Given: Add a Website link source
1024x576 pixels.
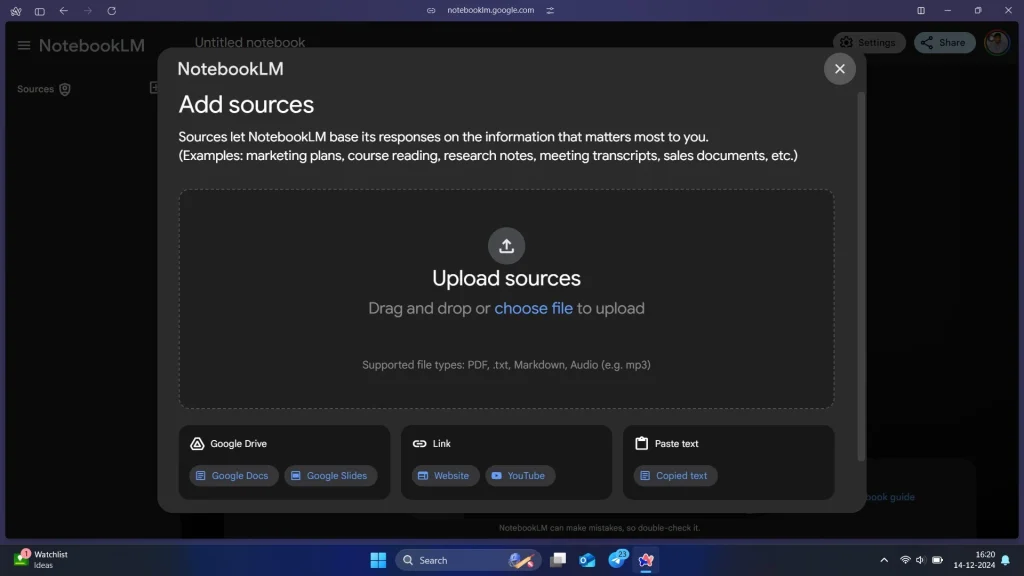Looking at the screenshot, I should (x=445, y=475).
